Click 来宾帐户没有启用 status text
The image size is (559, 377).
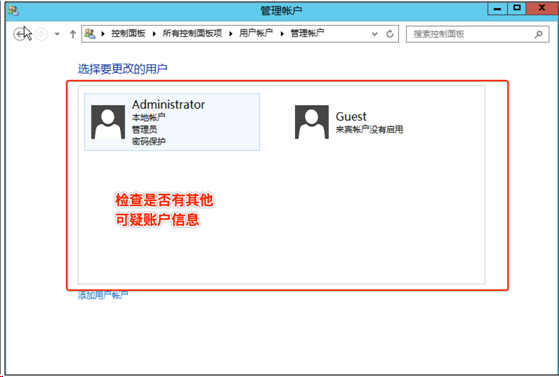tap(369, 129)
